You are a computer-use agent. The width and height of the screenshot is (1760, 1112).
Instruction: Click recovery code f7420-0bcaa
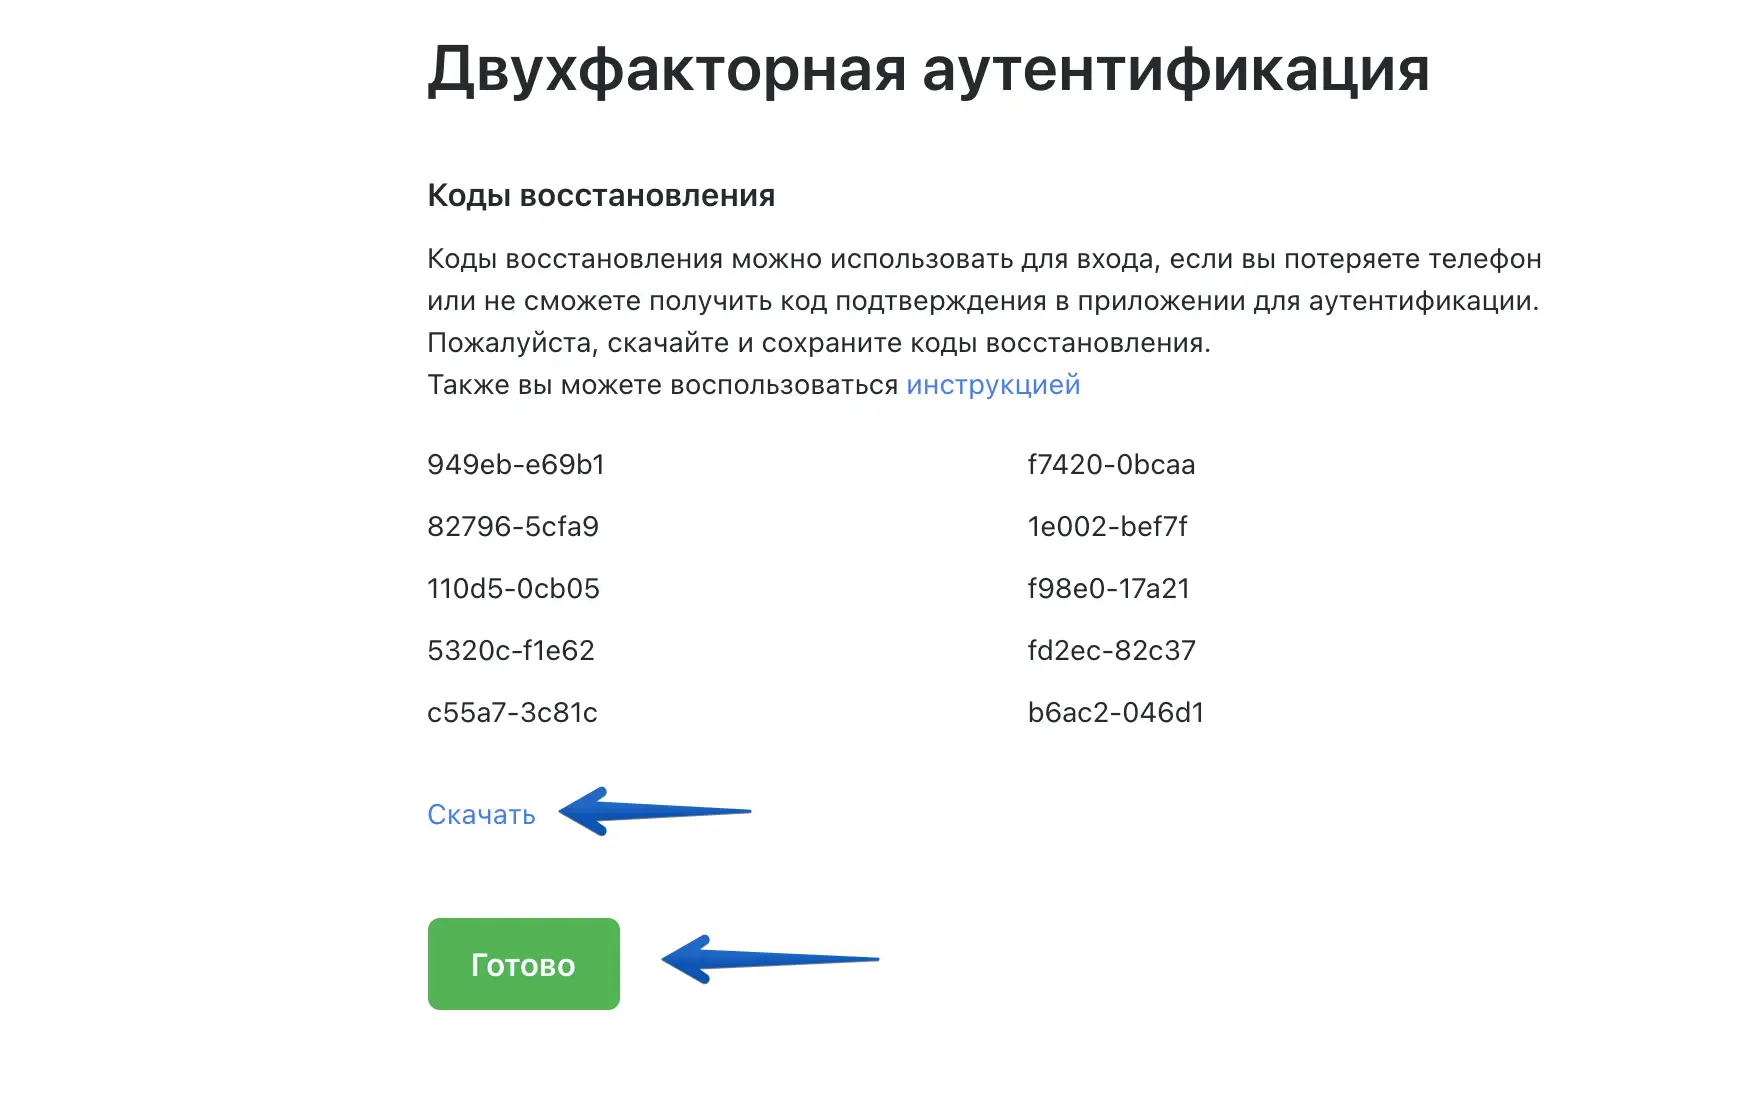(x=1111, y=465)
